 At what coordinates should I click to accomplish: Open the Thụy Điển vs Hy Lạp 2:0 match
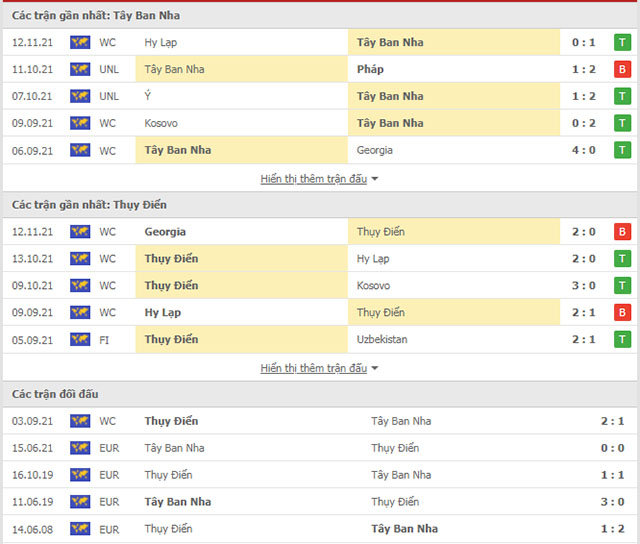point(320,259)
